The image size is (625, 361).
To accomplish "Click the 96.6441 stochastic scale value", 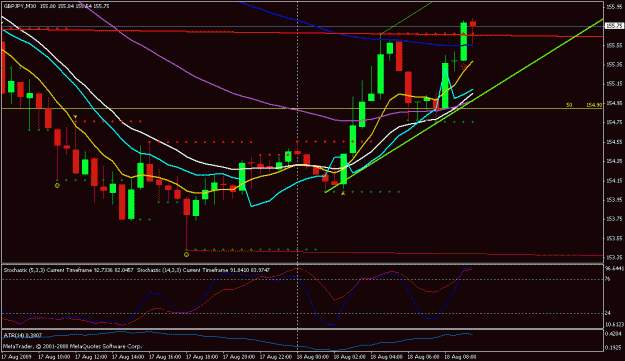I will pyautogui.click(x=614, y=269).
